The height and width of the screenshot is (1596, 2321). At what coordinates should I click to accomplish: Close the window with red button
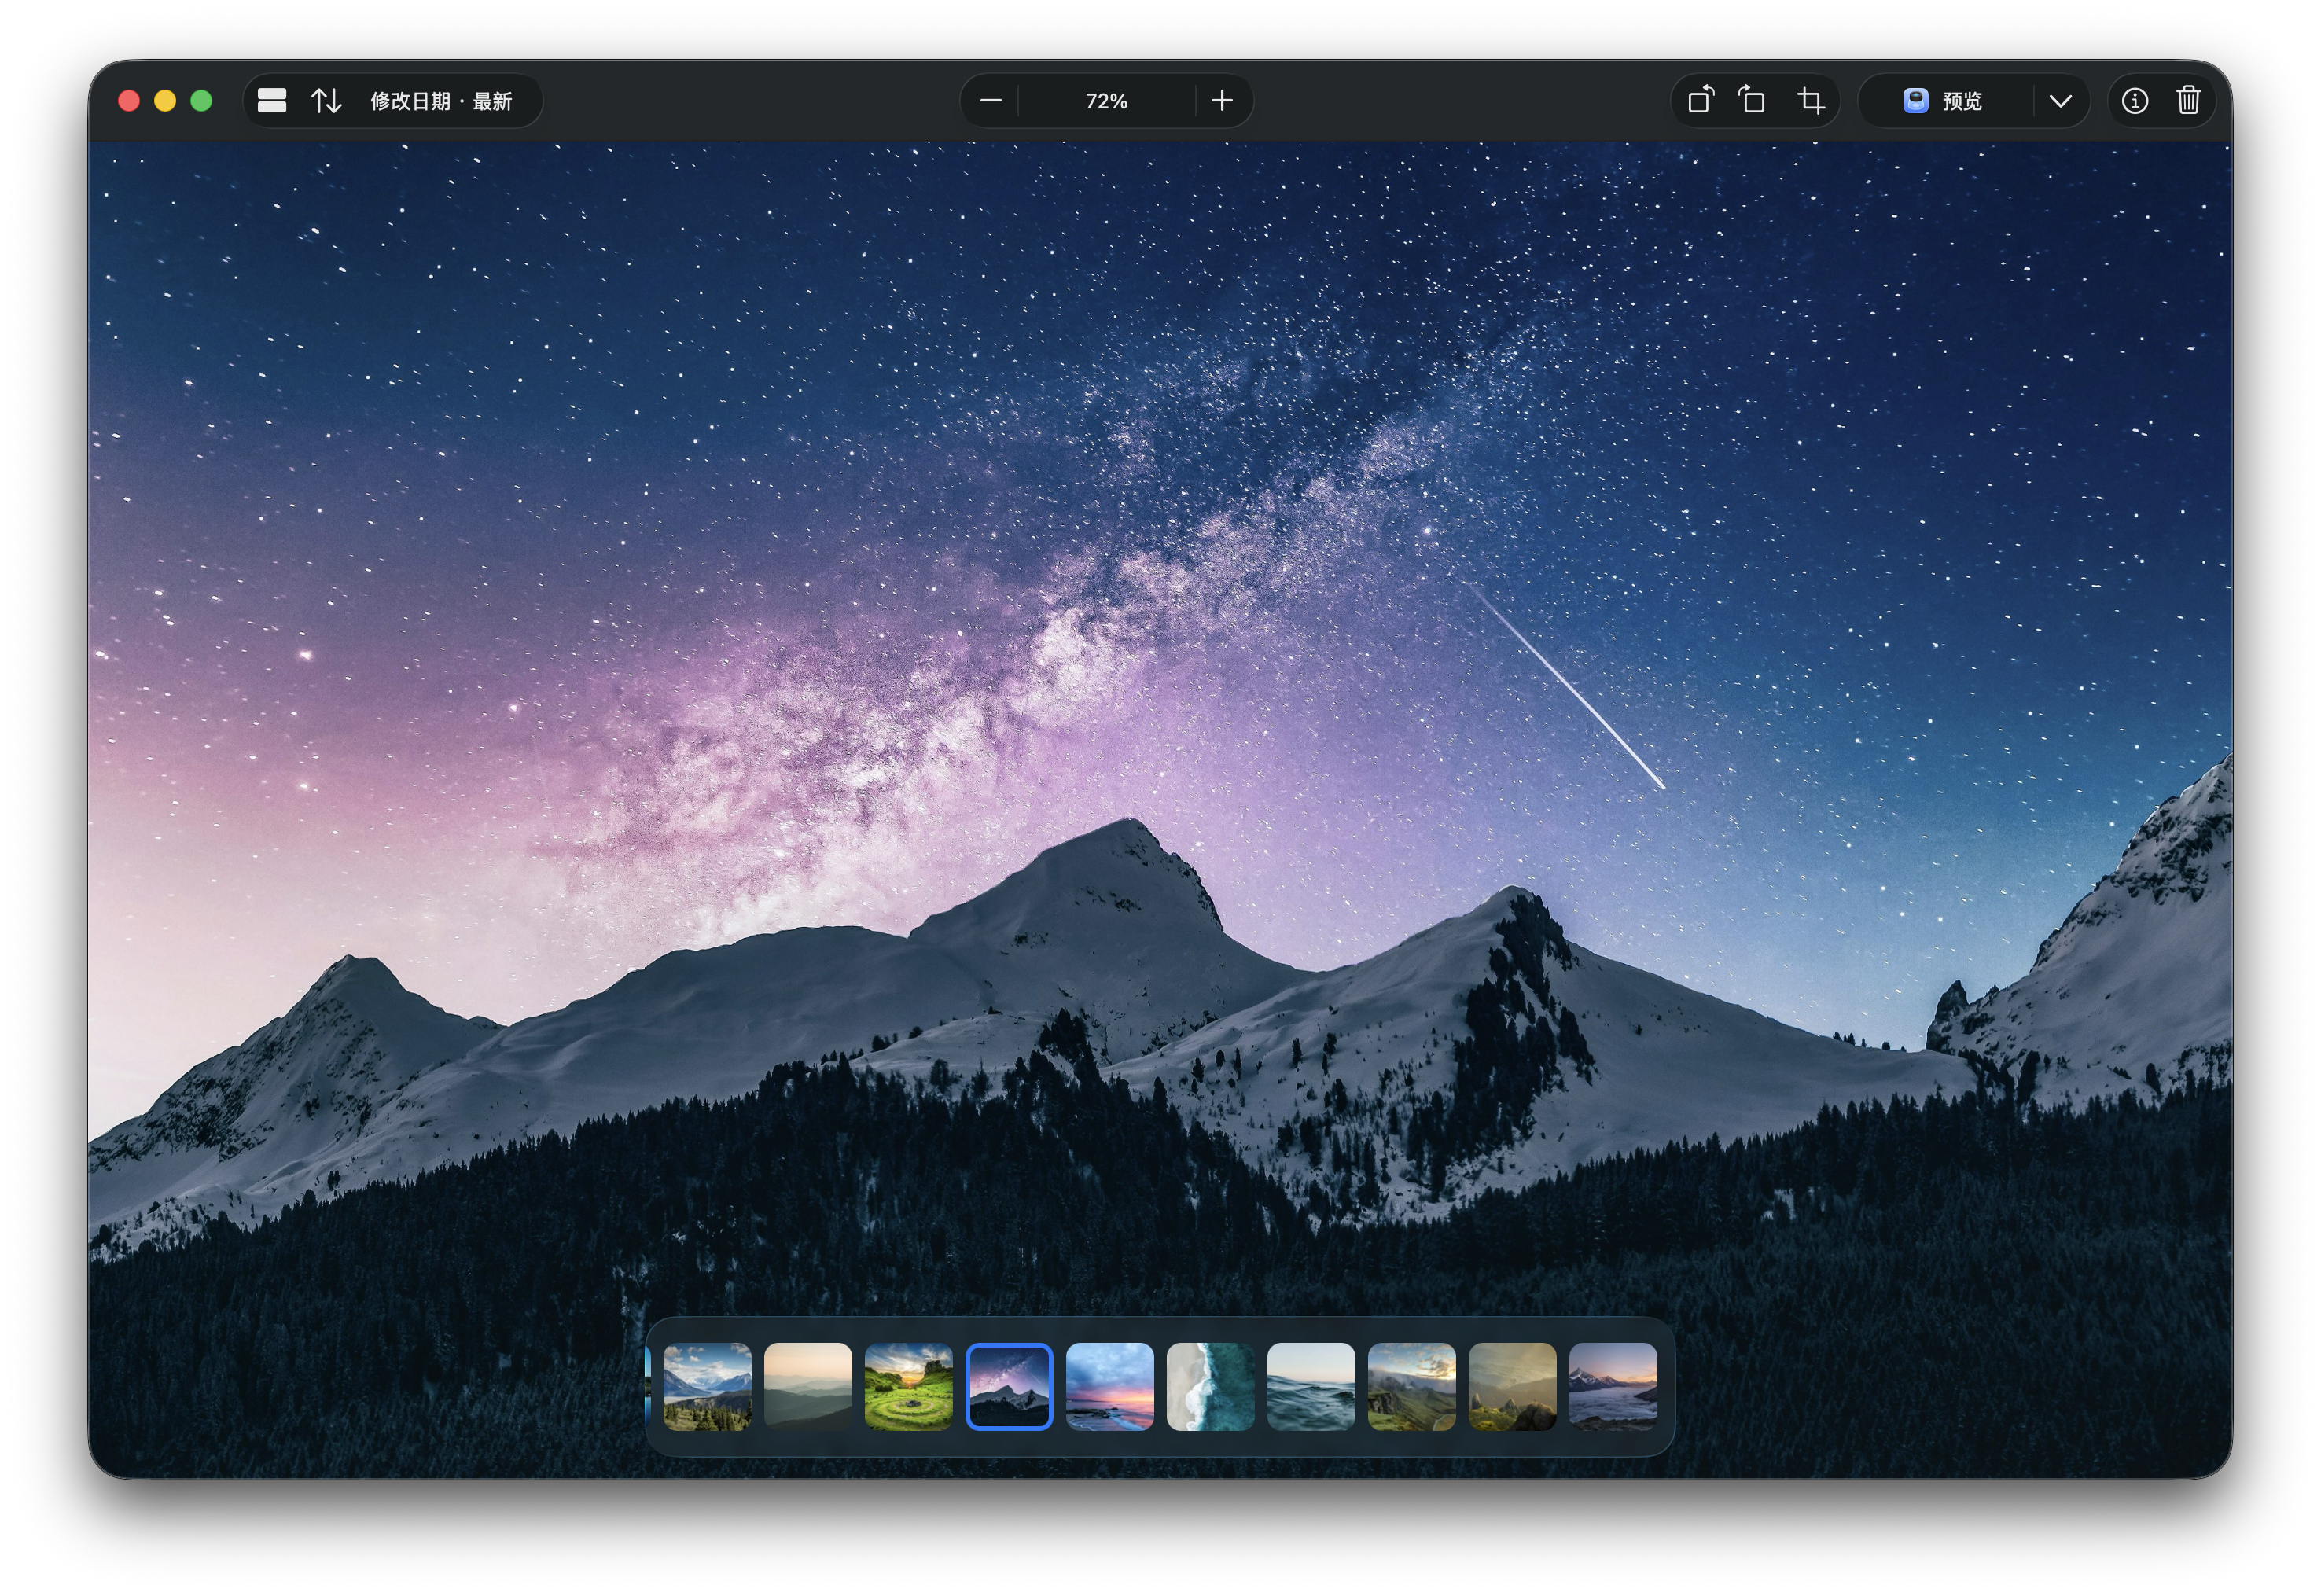pyautogui.click(x=129, y=101)
